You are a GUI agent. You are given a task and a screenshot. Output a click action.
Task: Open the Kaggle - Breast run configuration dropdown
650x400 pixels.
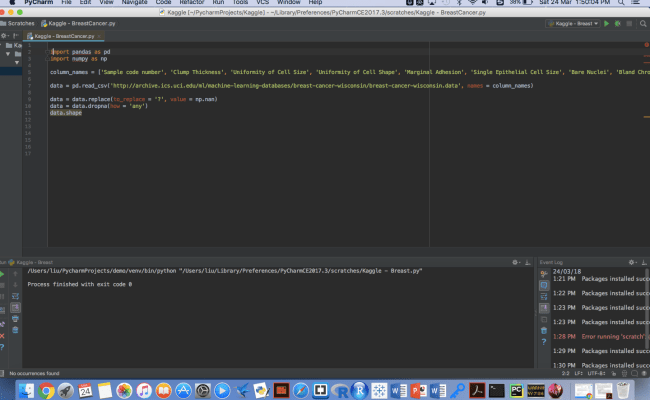click(573, 24)
